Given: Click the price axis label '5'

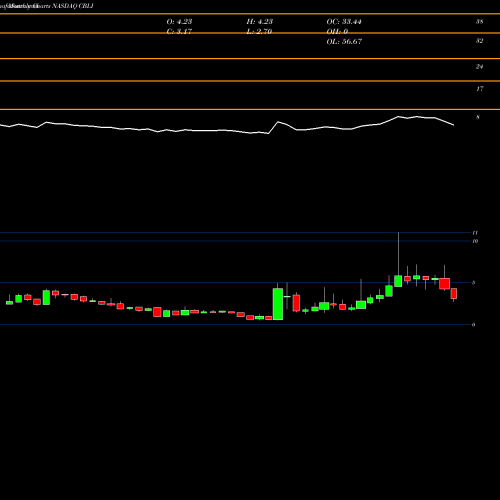Looking at the screenshot, I should [x=474, y=283].
